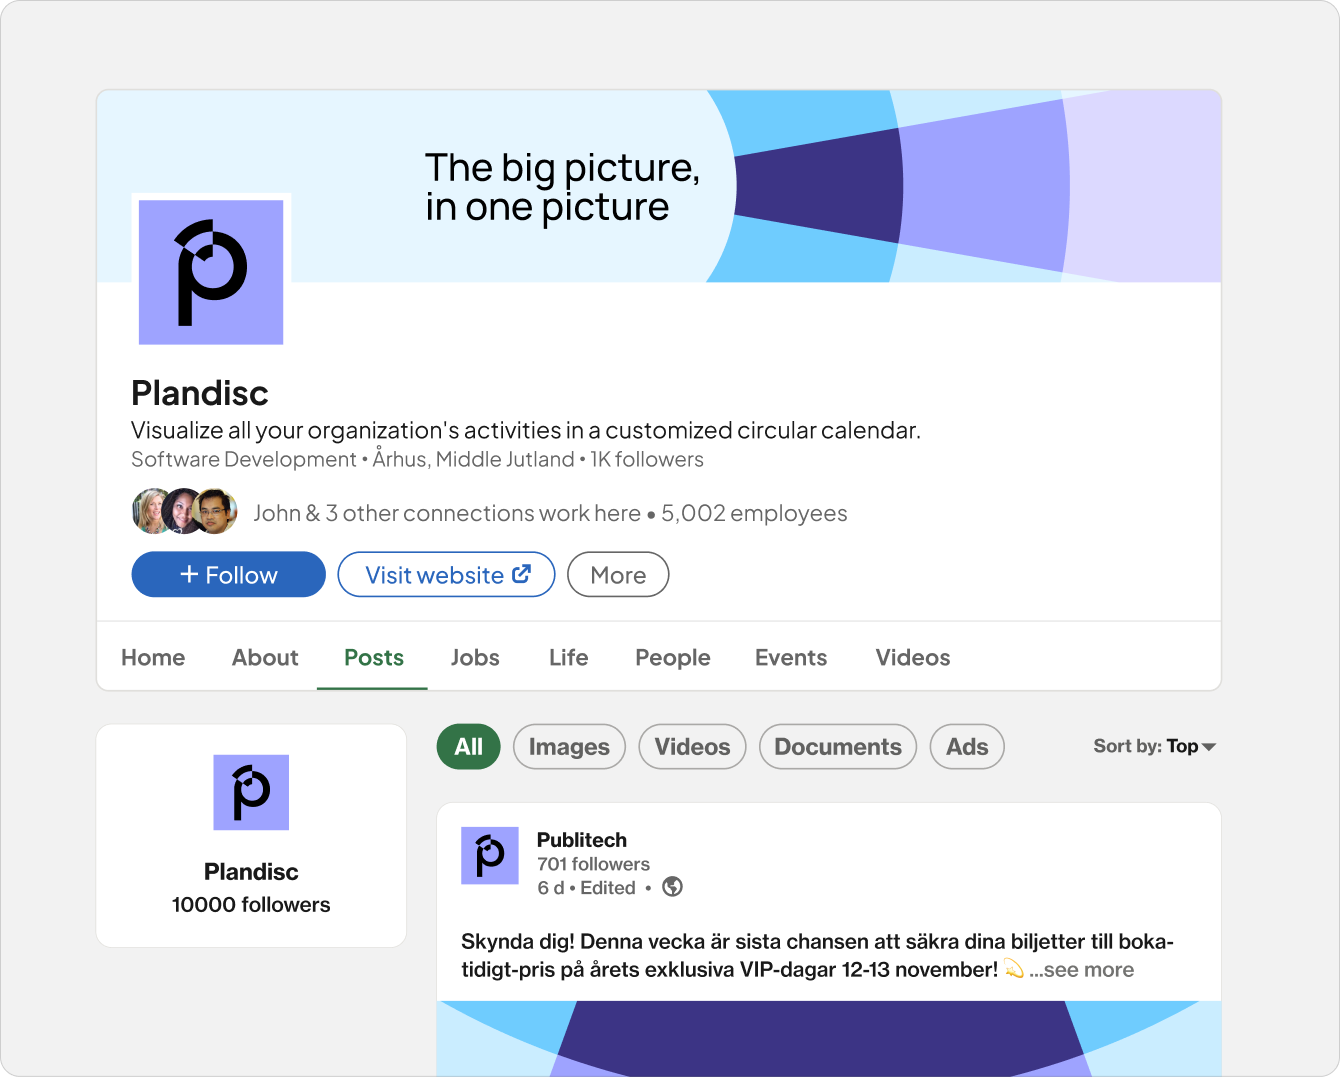
Task: Select the All posts filter chip
Action: coord(468,747)
